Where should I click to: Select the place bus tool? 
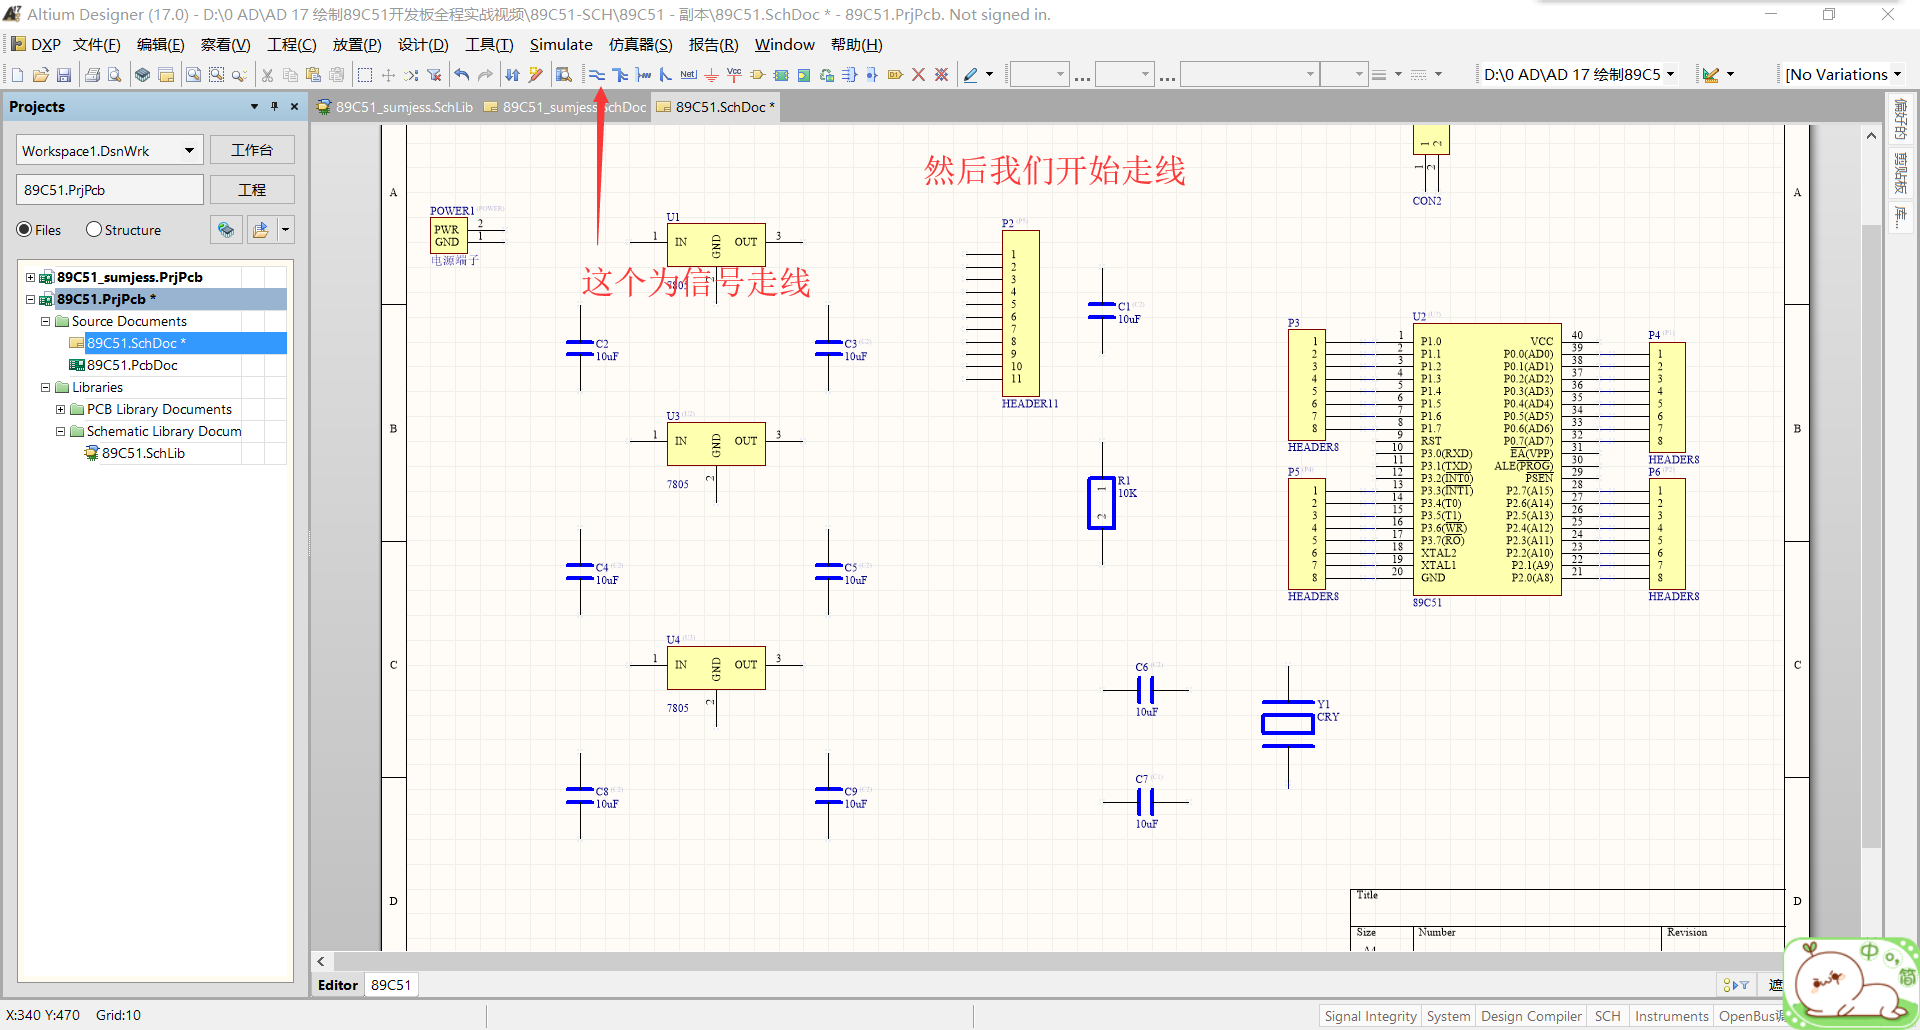pyautogui.click(x=620, y=75)
